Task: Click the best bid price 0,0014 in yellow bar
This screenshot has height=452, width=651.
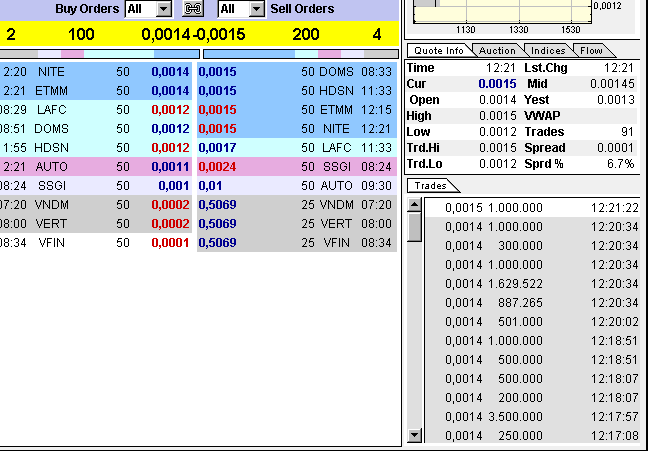Action: coord(165,35)
